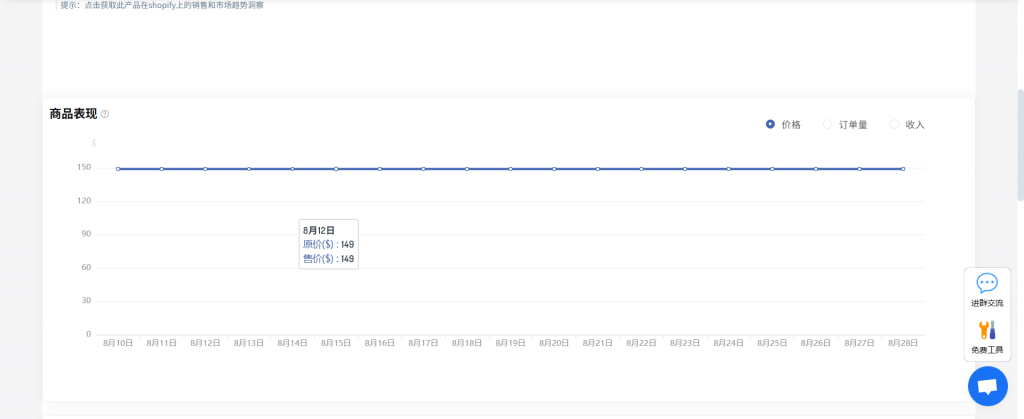Open the 进群交流 chat bubble icon
Screen dimensions: 1024x419
coord(987,284)
